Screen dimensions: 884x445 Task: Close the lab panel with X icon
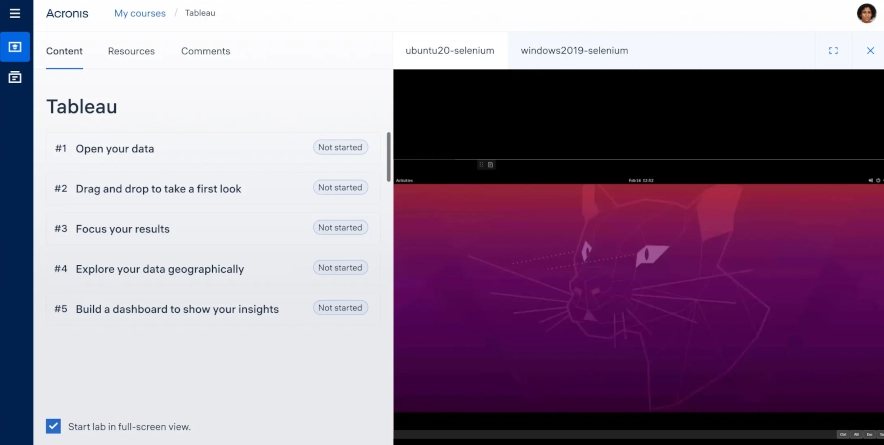pyautogui.click(x=870, y=51)
